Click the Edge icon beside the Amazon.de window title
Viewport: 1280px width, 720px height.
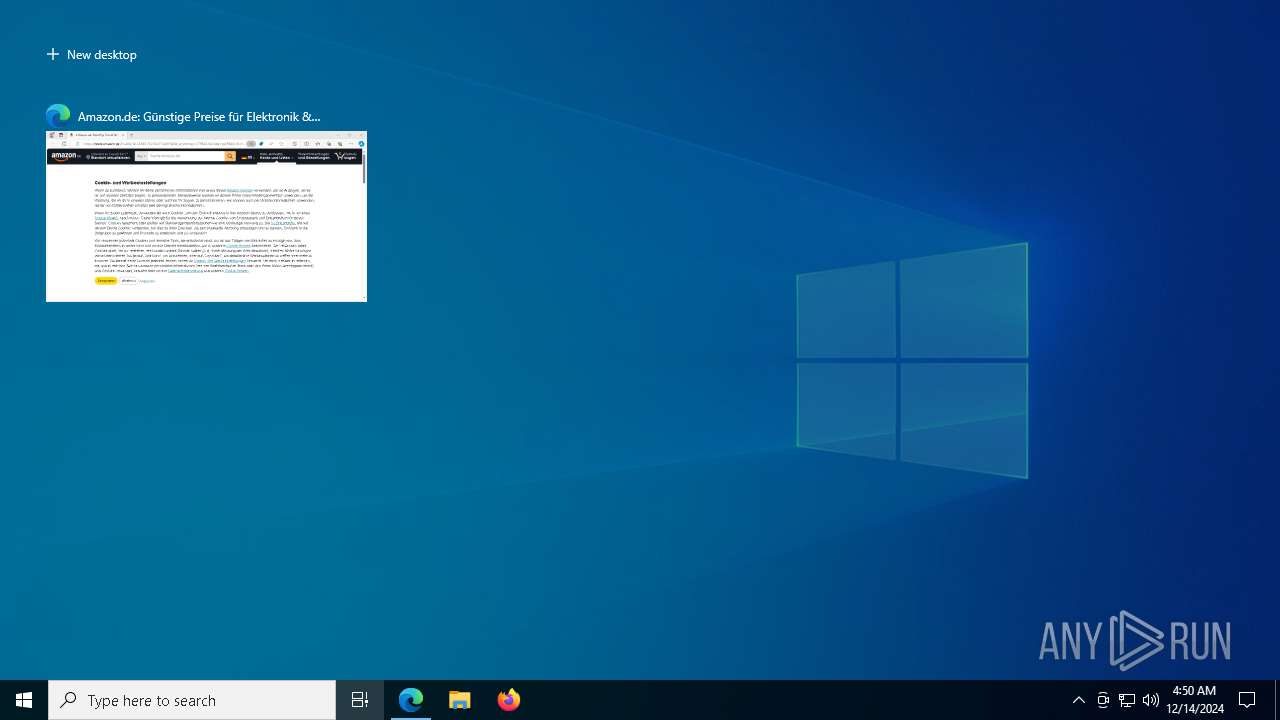(58, 116)
